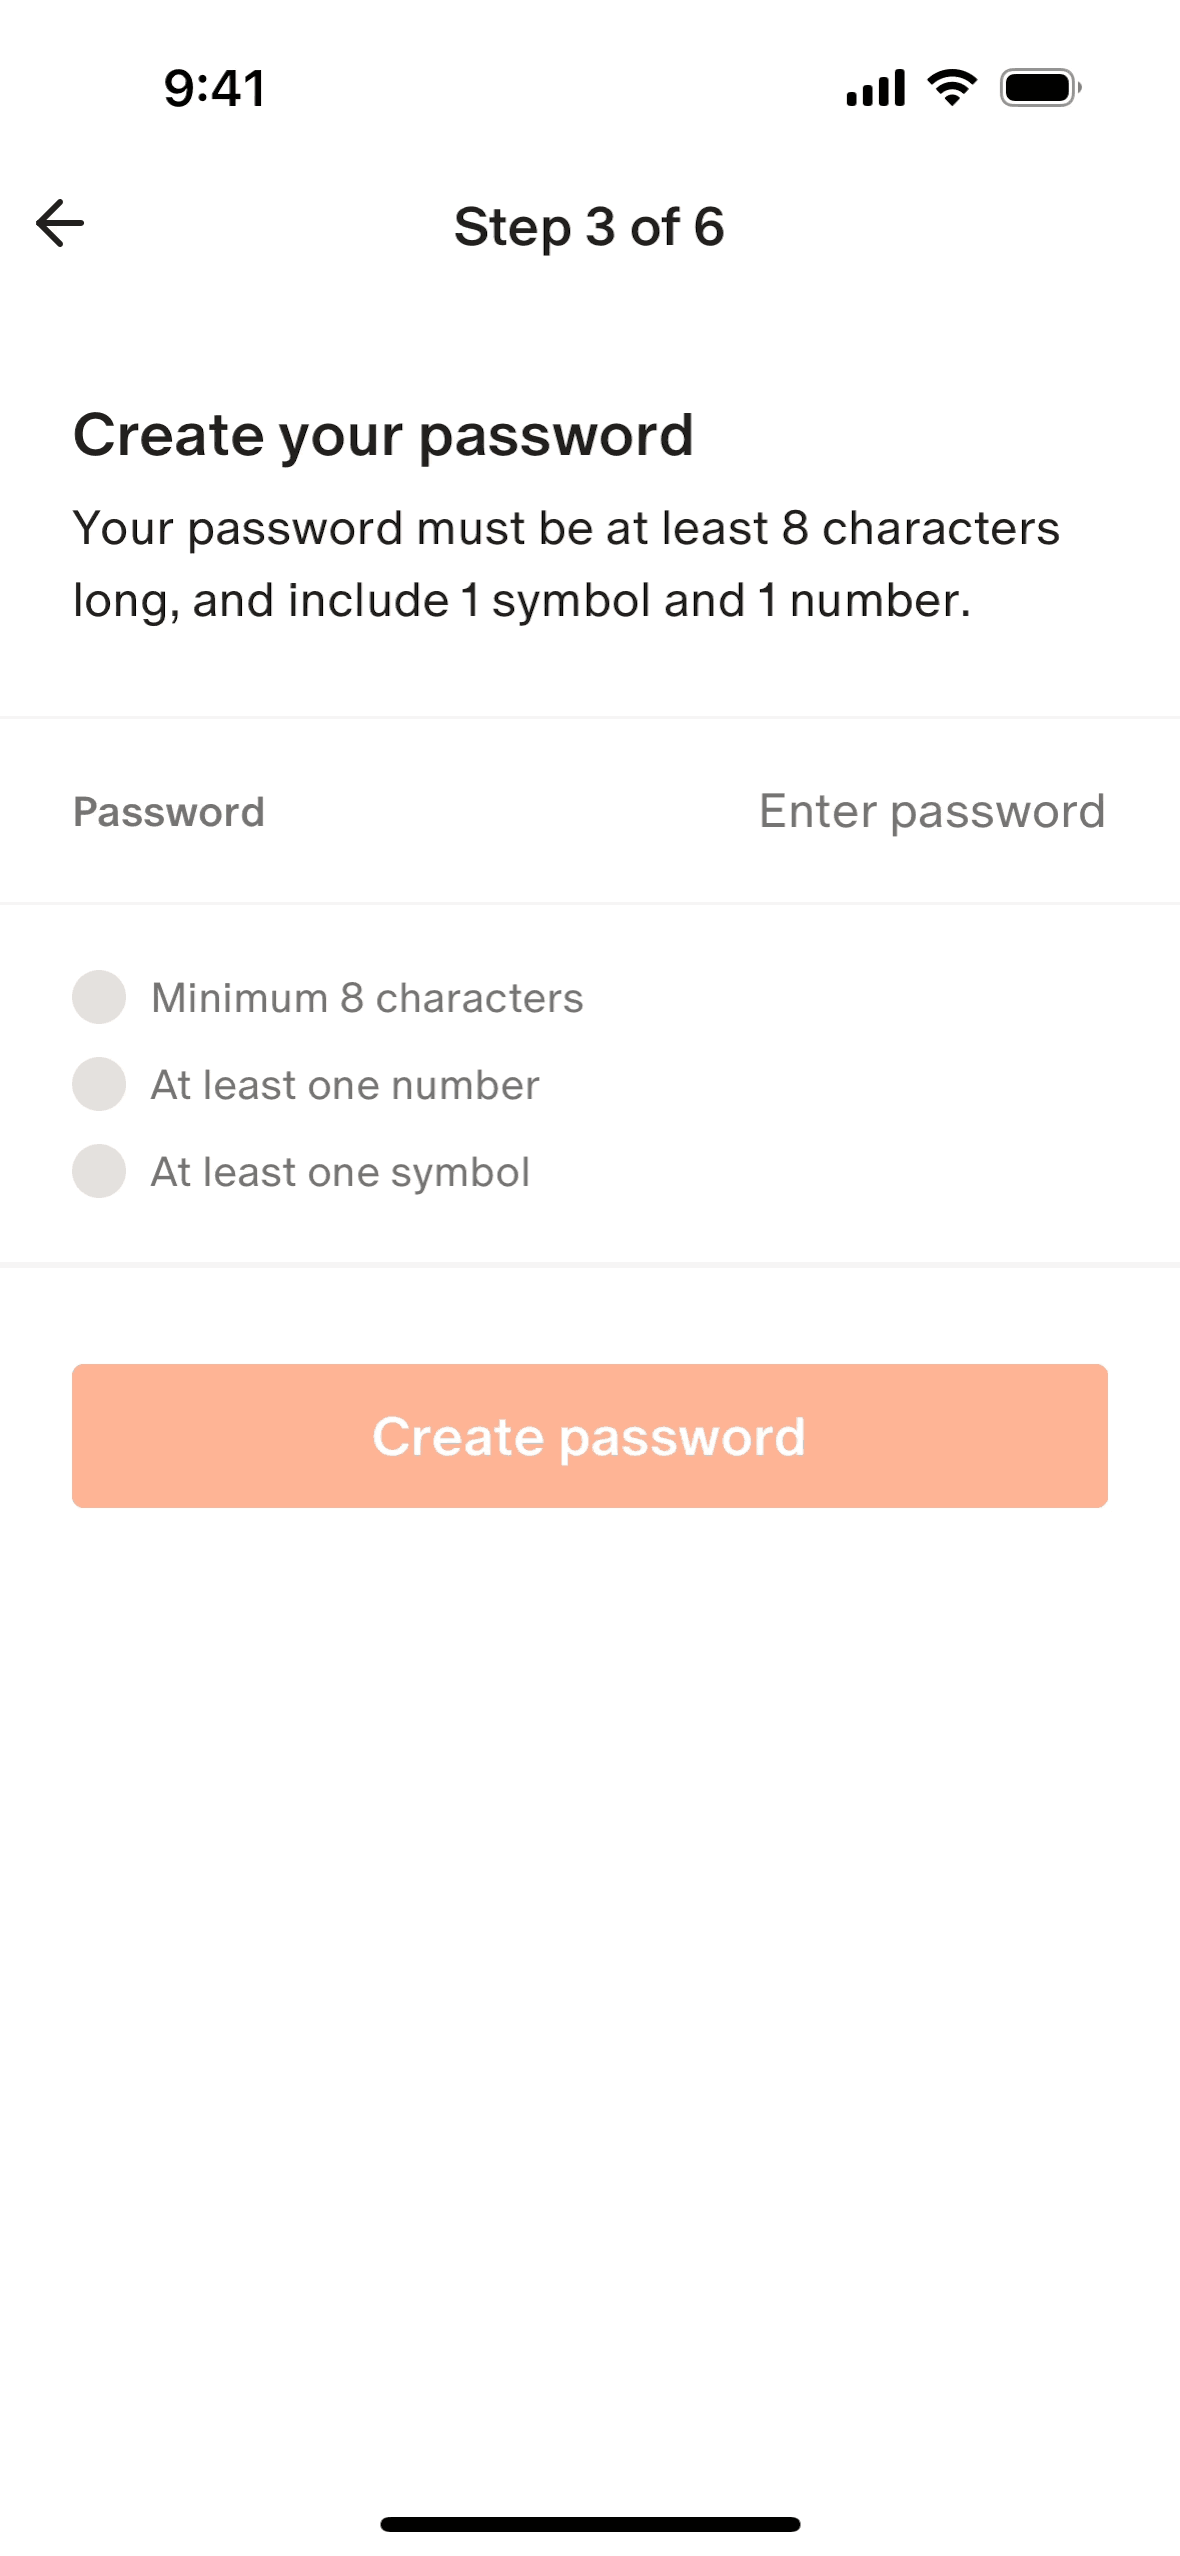1180x2556 pixels.
Task: Toggle the At least one symbol indicator circle
Action: (x=99, y=1171)
